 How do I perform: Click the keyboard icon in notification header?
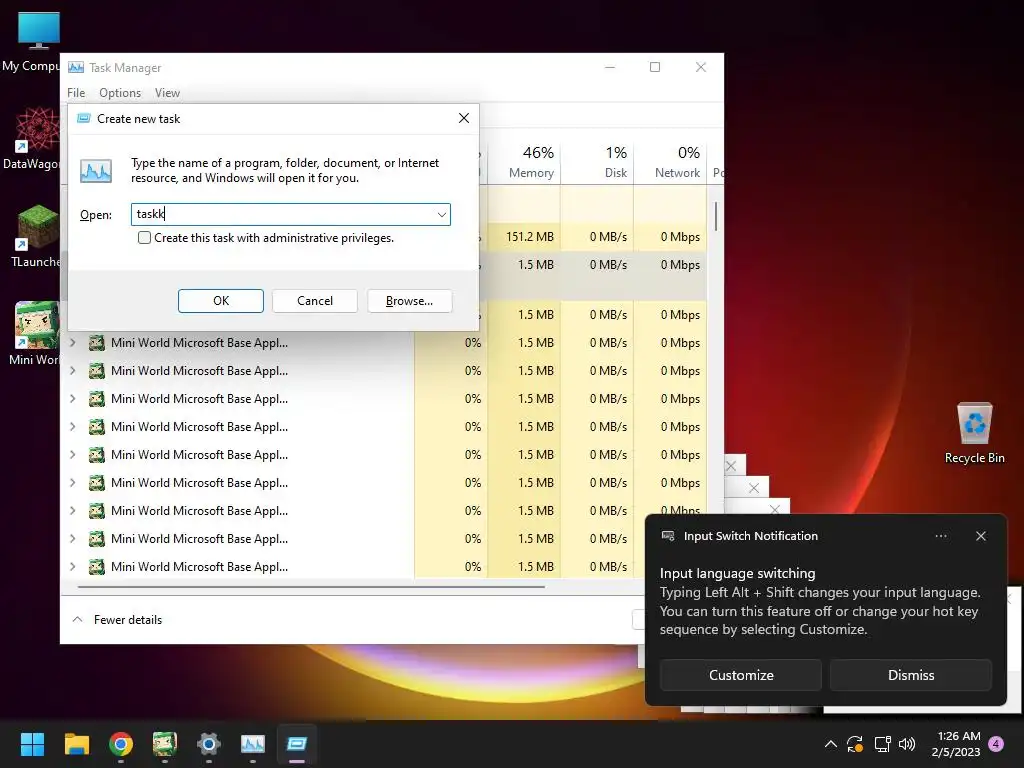(x=668, y=536)
